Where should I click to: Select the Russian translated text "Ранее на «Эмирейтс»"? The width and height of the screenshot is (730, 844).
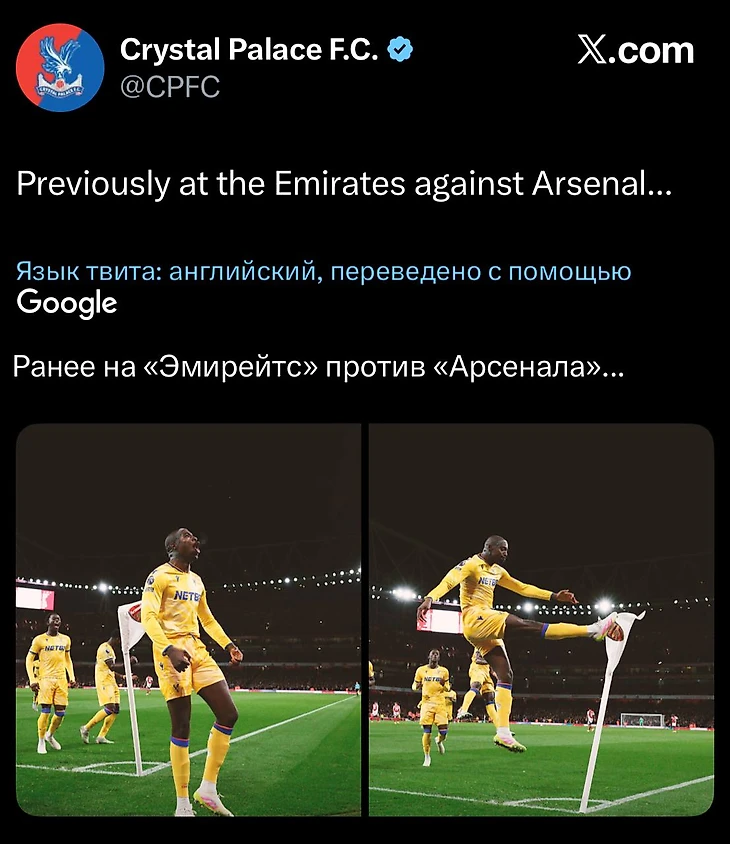point(319,368)
